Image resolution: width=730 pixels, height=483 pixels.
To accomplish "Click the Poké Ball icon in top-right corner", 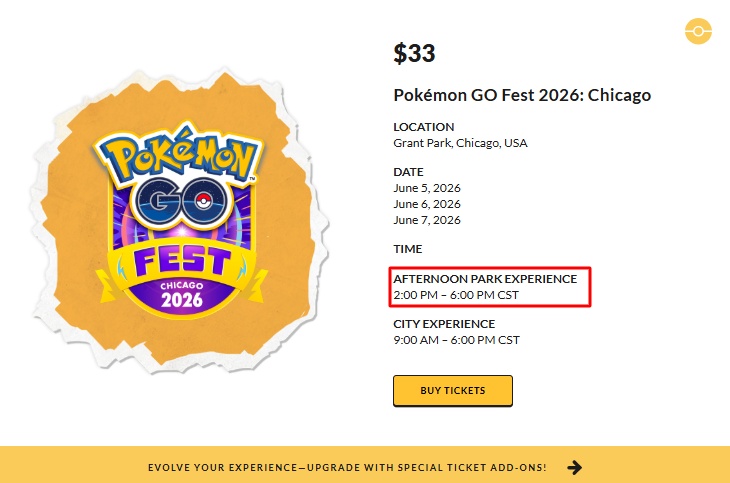I will 698,32.
